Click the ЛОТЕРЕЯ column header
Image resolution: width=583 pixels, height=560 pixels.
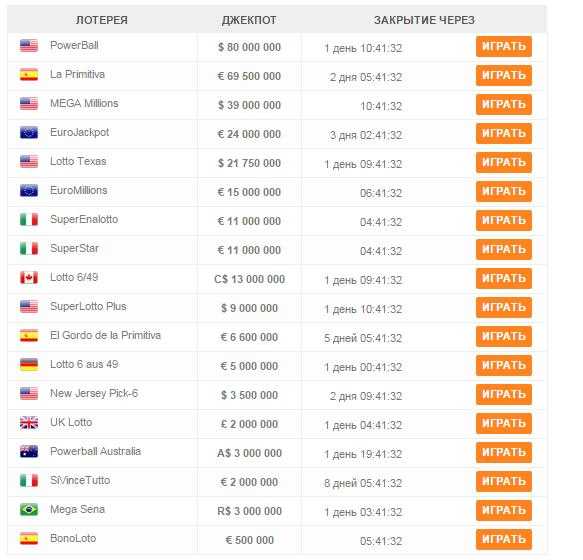(102, 20)
